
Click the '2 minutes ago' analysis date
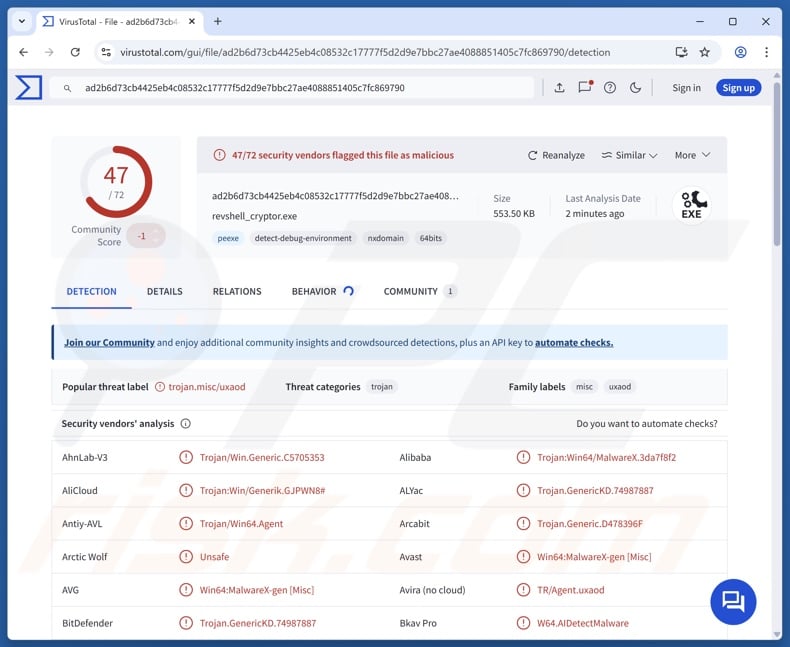pyautogui.click(x=595, y=214)
